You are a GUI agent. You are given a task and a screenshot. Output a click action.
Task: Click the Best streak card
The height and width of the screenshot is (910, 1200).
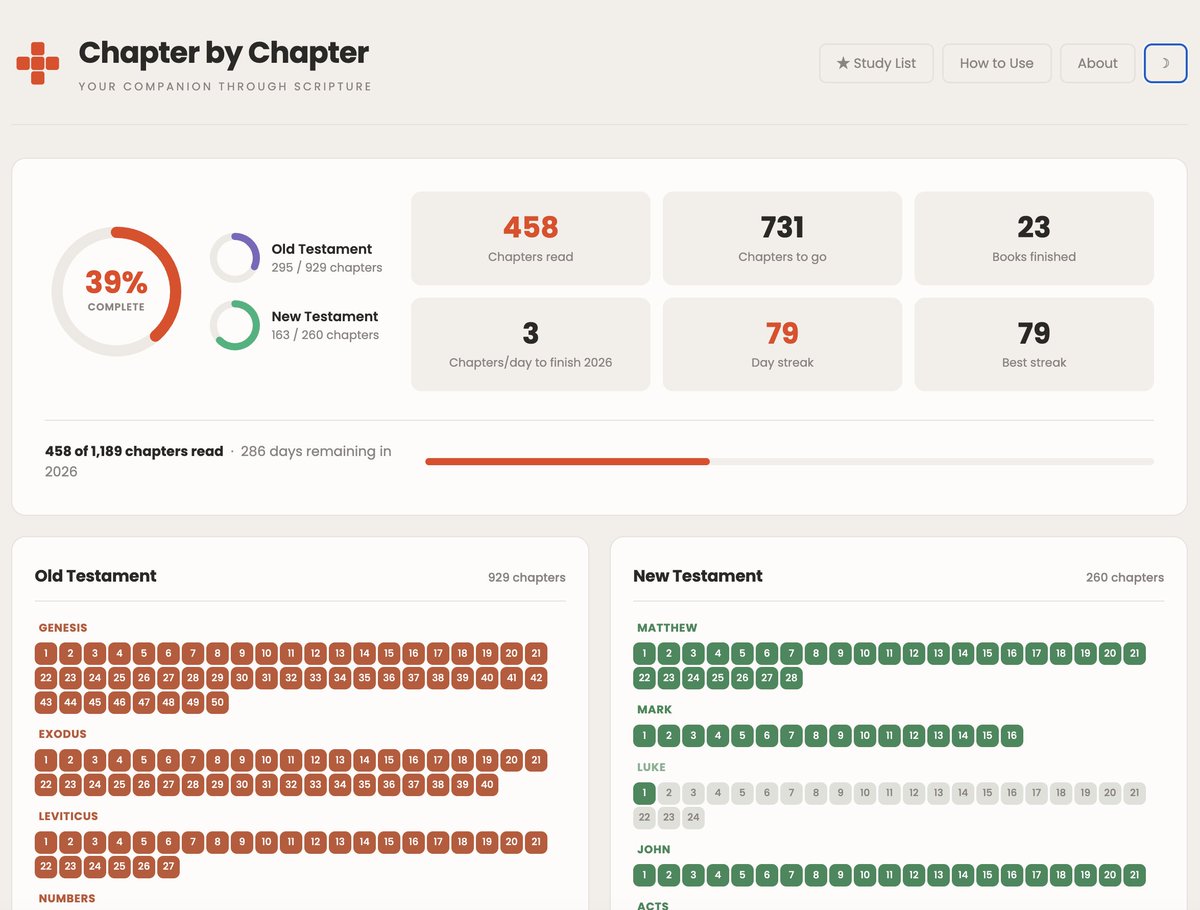click(1034, 344)
